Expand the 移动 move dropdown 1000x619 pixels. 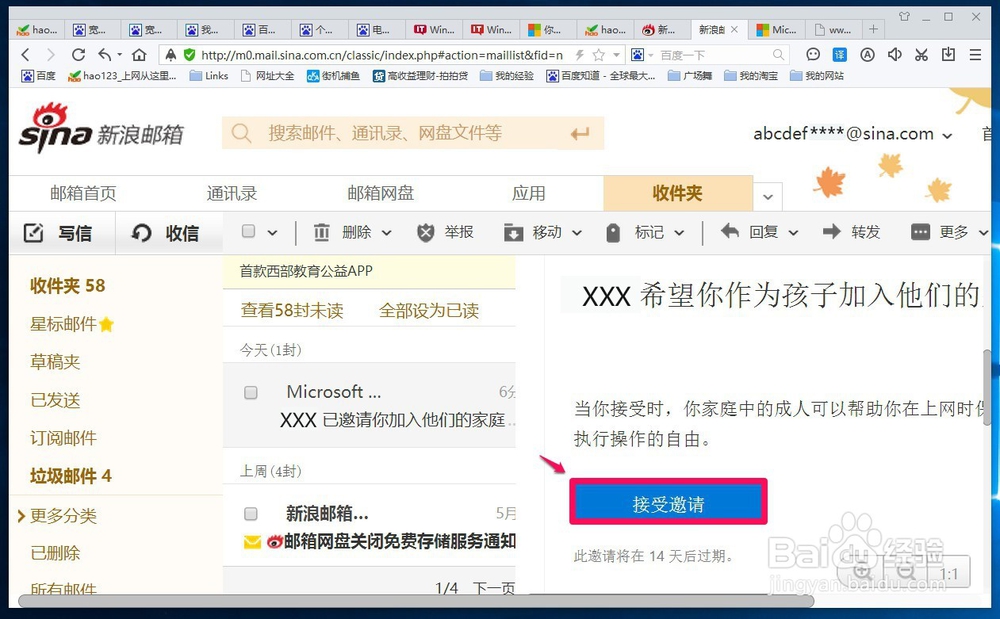[x=577, y=233]
